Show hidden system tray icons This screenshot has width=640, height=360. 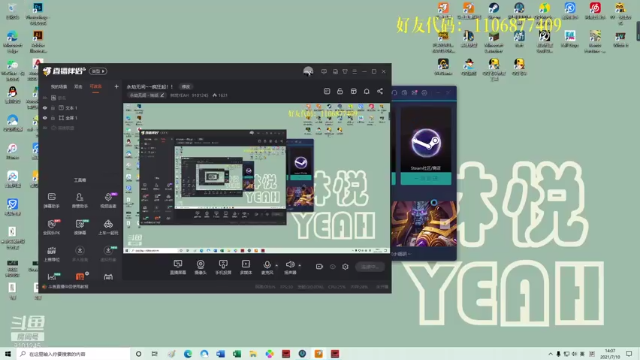click(550, 354)
